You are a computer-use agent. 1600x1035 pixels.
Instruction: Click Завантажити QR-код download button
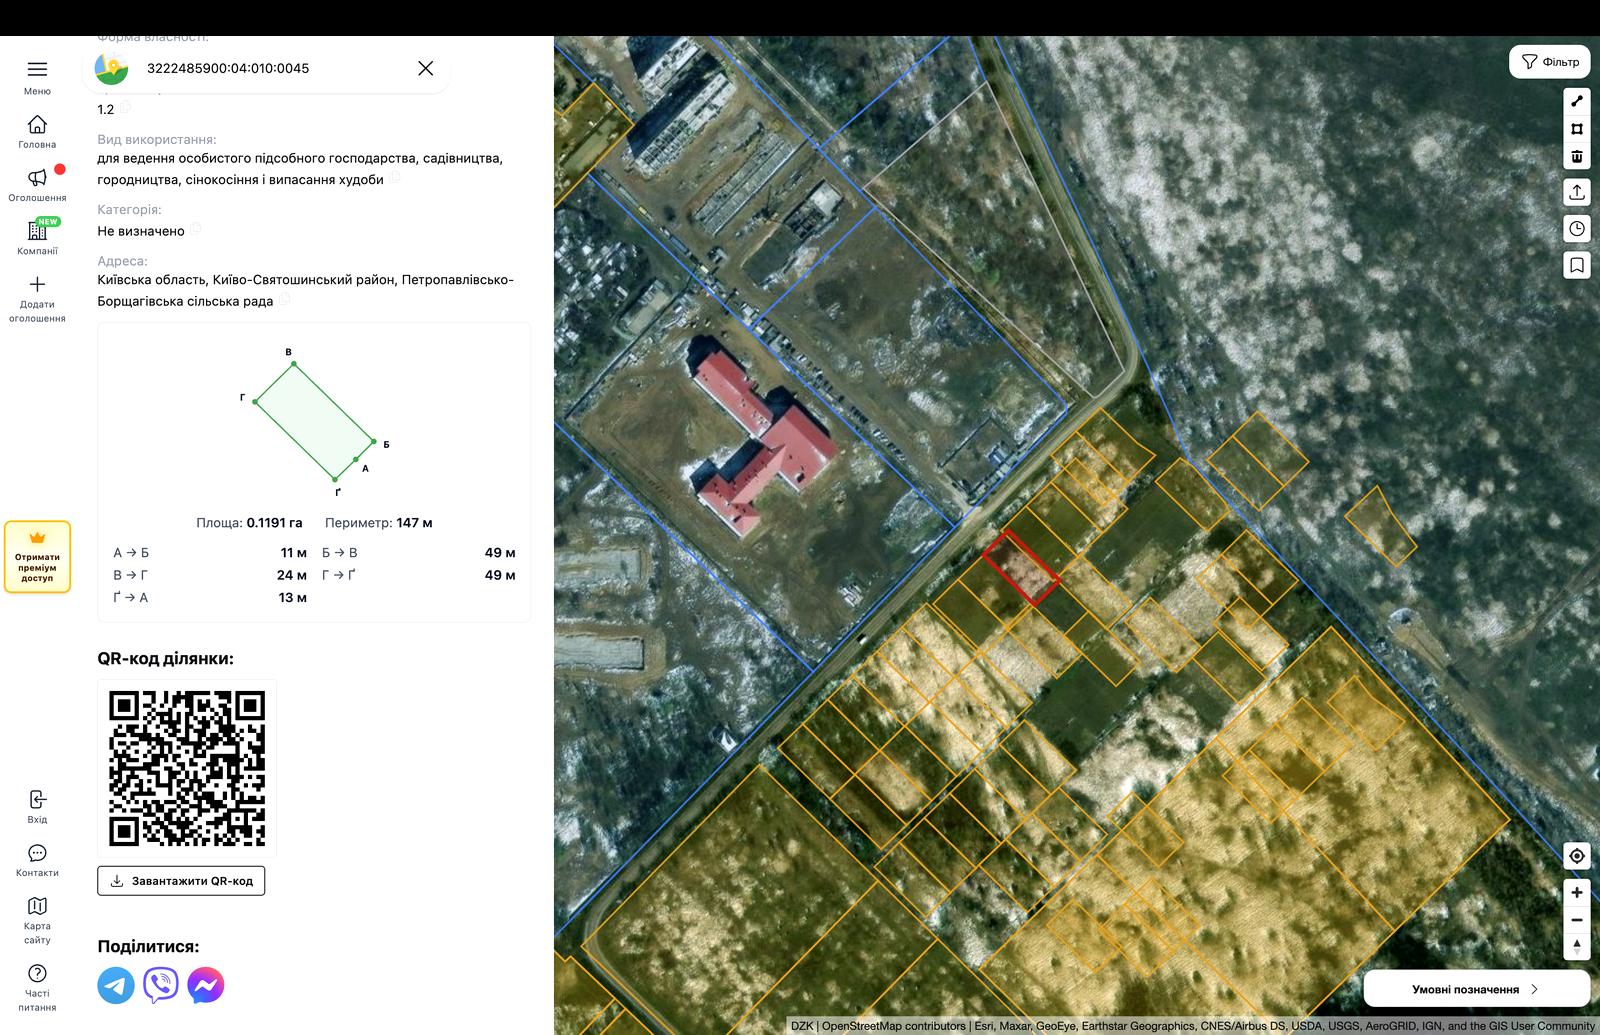(x=181, y=881)
